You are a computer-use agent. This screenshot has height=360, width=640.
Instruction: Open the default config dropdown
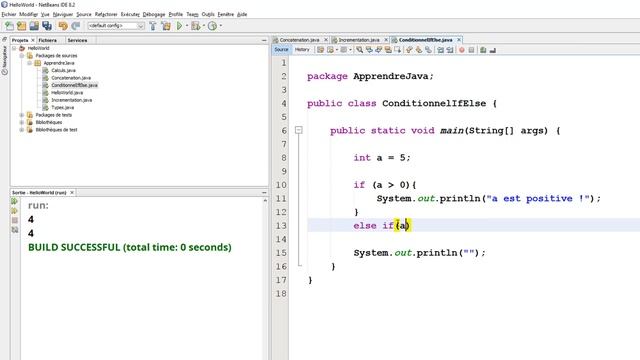tap(116, 26)
